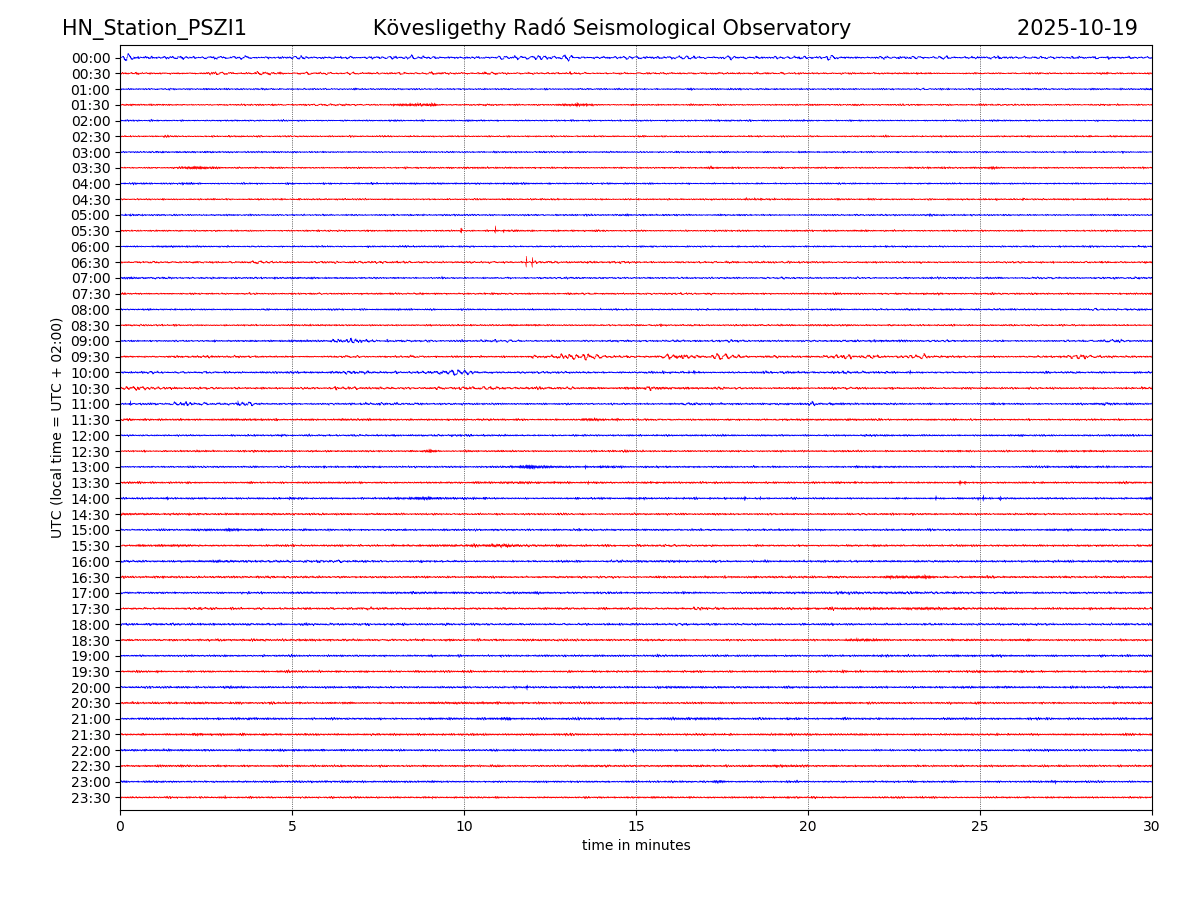This screenshot has width=1200, height=900.
Task: Pick the 16:30 row time label
Action: [x=90, y=578]
